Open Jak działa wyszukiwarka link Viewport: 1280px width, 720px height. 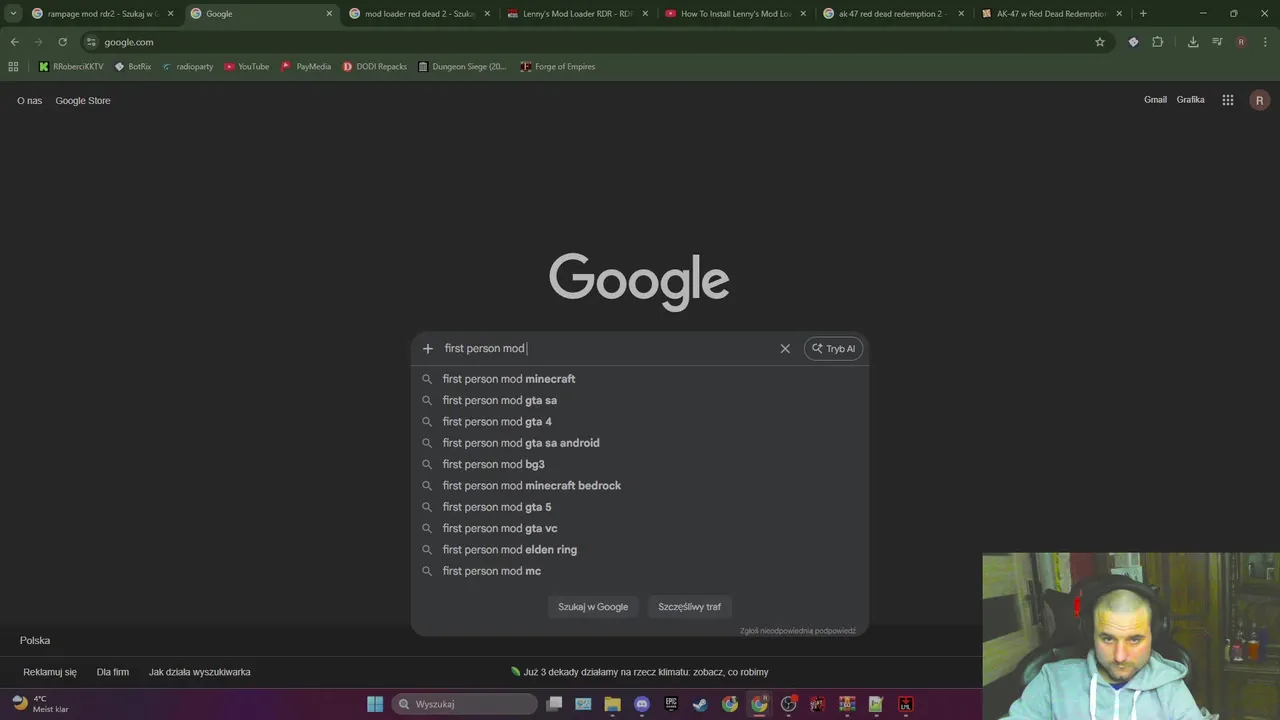pos(199,672)
